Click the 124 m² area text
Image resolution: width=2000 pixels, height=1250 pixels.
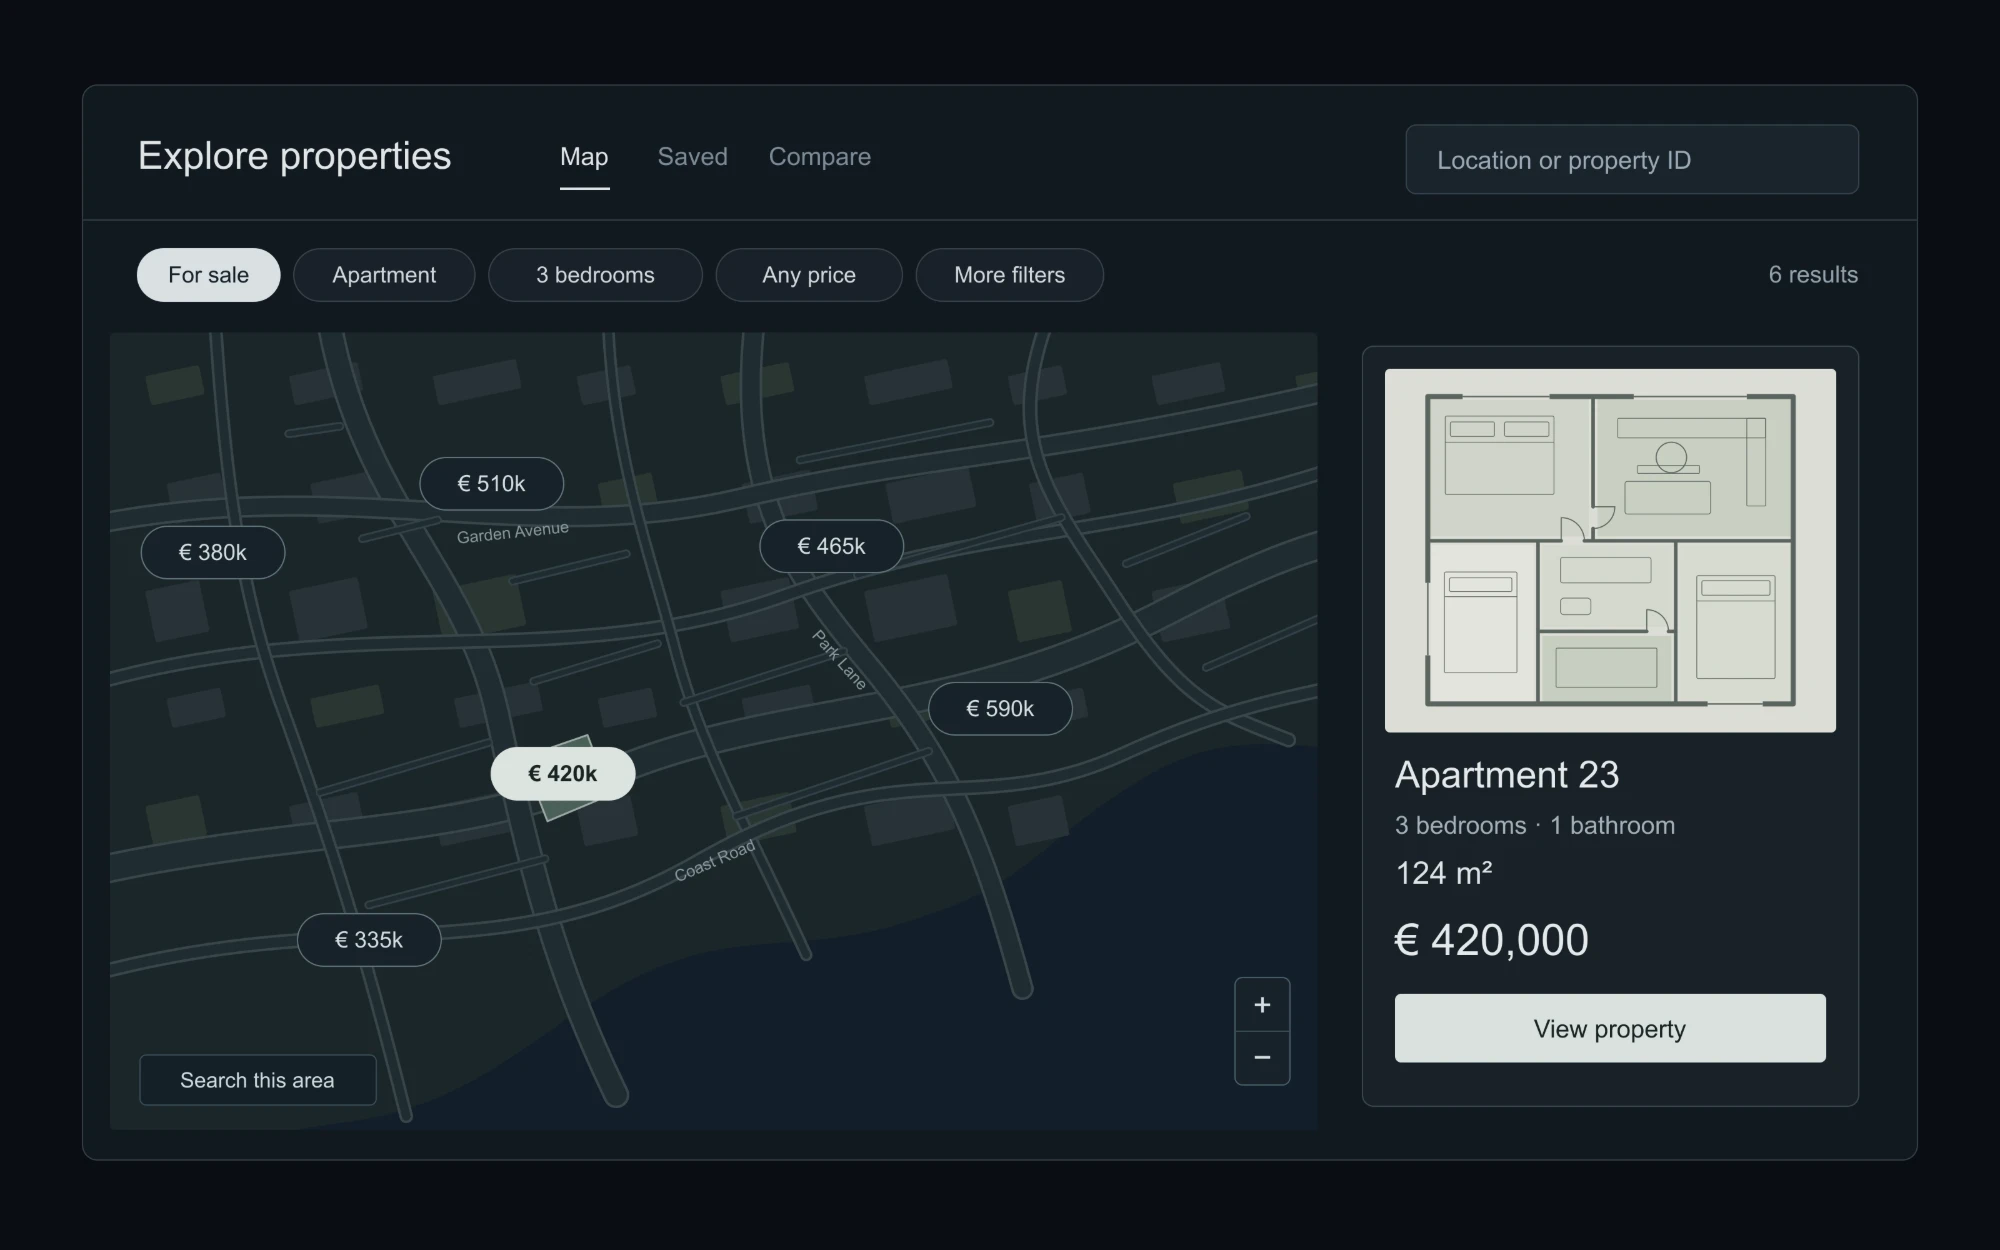point(1444,873)
